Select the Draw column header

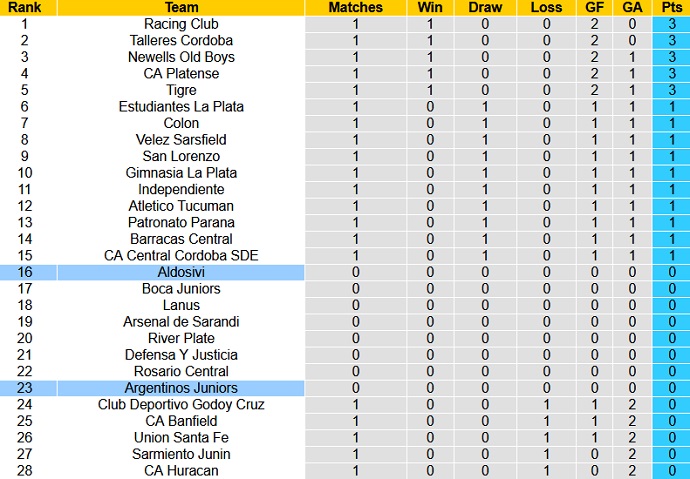pyautogui.click(x=486, y=7)
